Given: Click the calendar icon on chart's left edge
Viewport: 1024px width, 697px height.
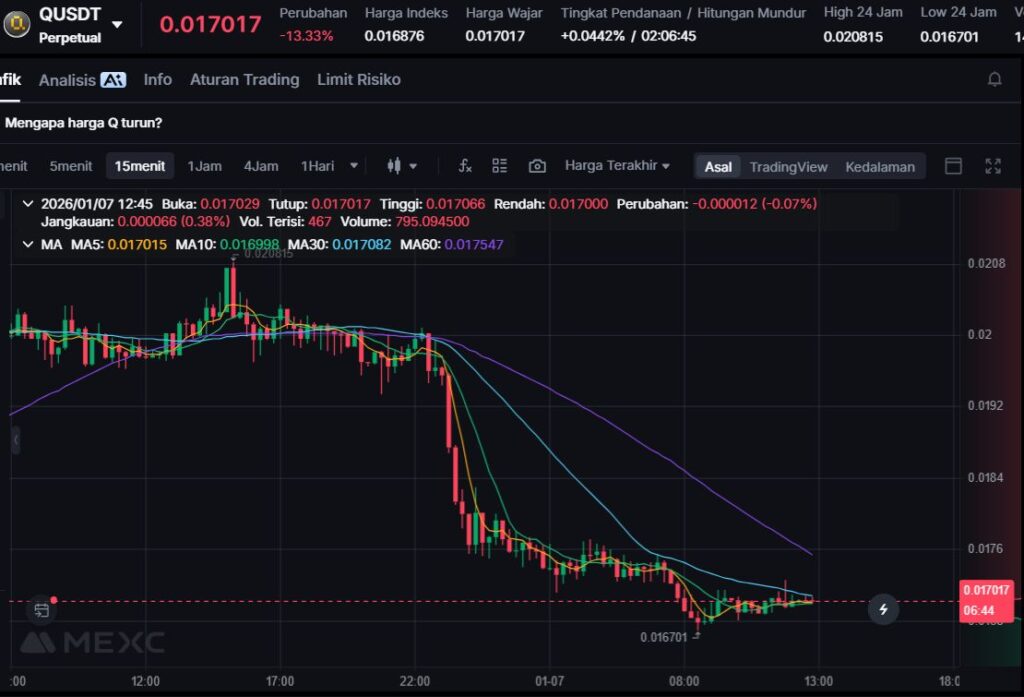Looking at the screenshot, I should (40, 609).
